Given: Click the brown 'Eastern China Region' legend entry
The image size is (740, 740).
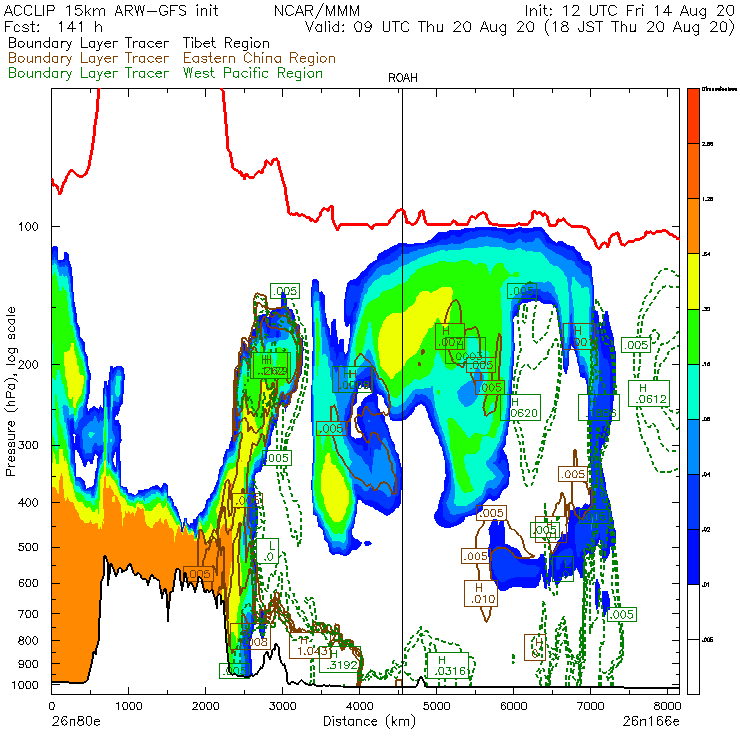Looking at the screenshot, I should click(259, 58).
